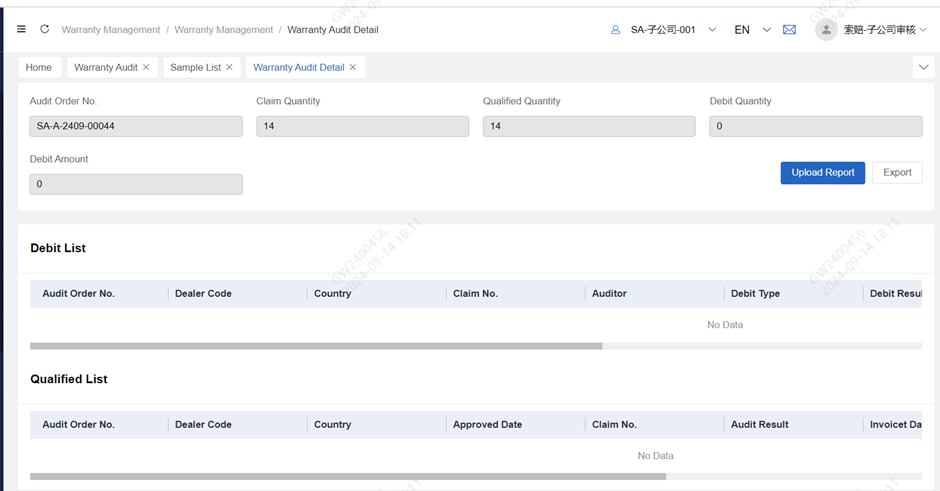Click Qualified List Audit Order No. header

click(79, 424)
